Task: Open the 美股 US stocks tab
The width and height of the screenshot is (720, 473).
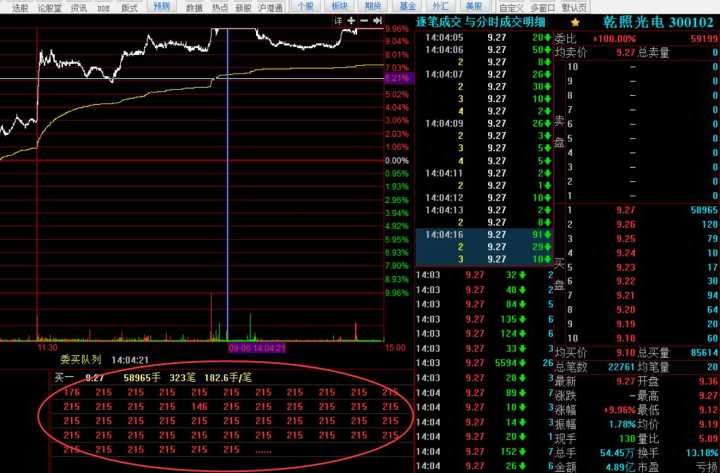Action: click(474, 6)
